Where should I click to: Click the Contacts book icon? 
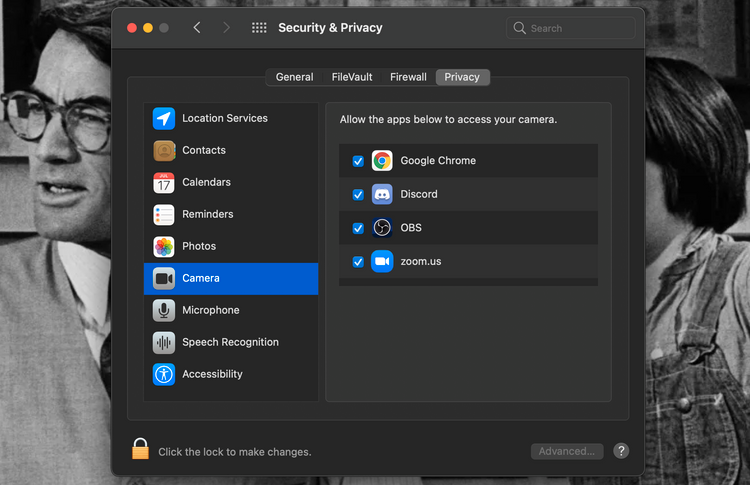pos(164,150)
